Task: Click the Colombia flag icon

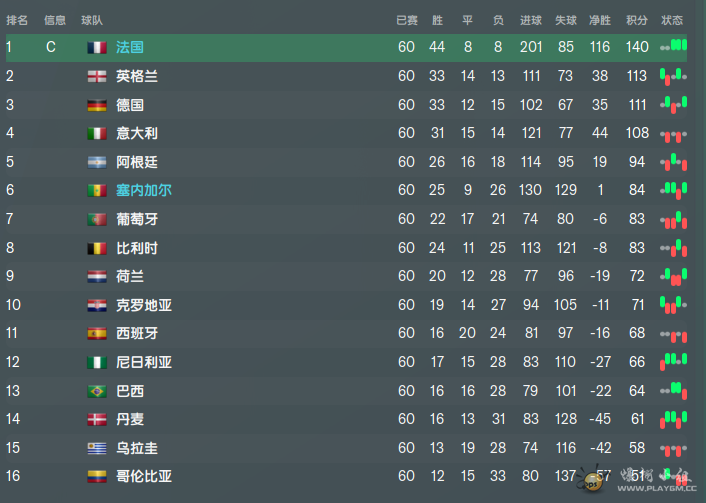Action: (x=97, y=476)
